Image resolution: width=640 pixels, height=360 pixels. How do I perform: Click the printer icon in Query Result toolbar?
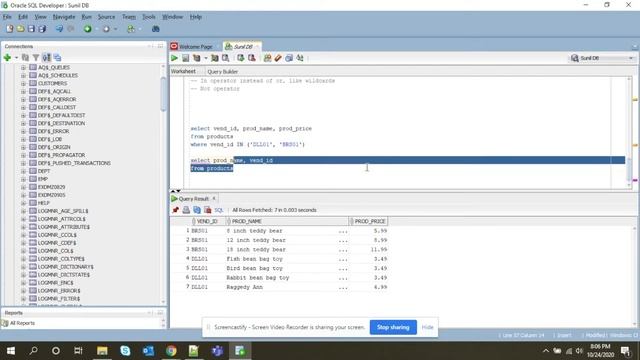pyautogui.click(x=186, y=210)
